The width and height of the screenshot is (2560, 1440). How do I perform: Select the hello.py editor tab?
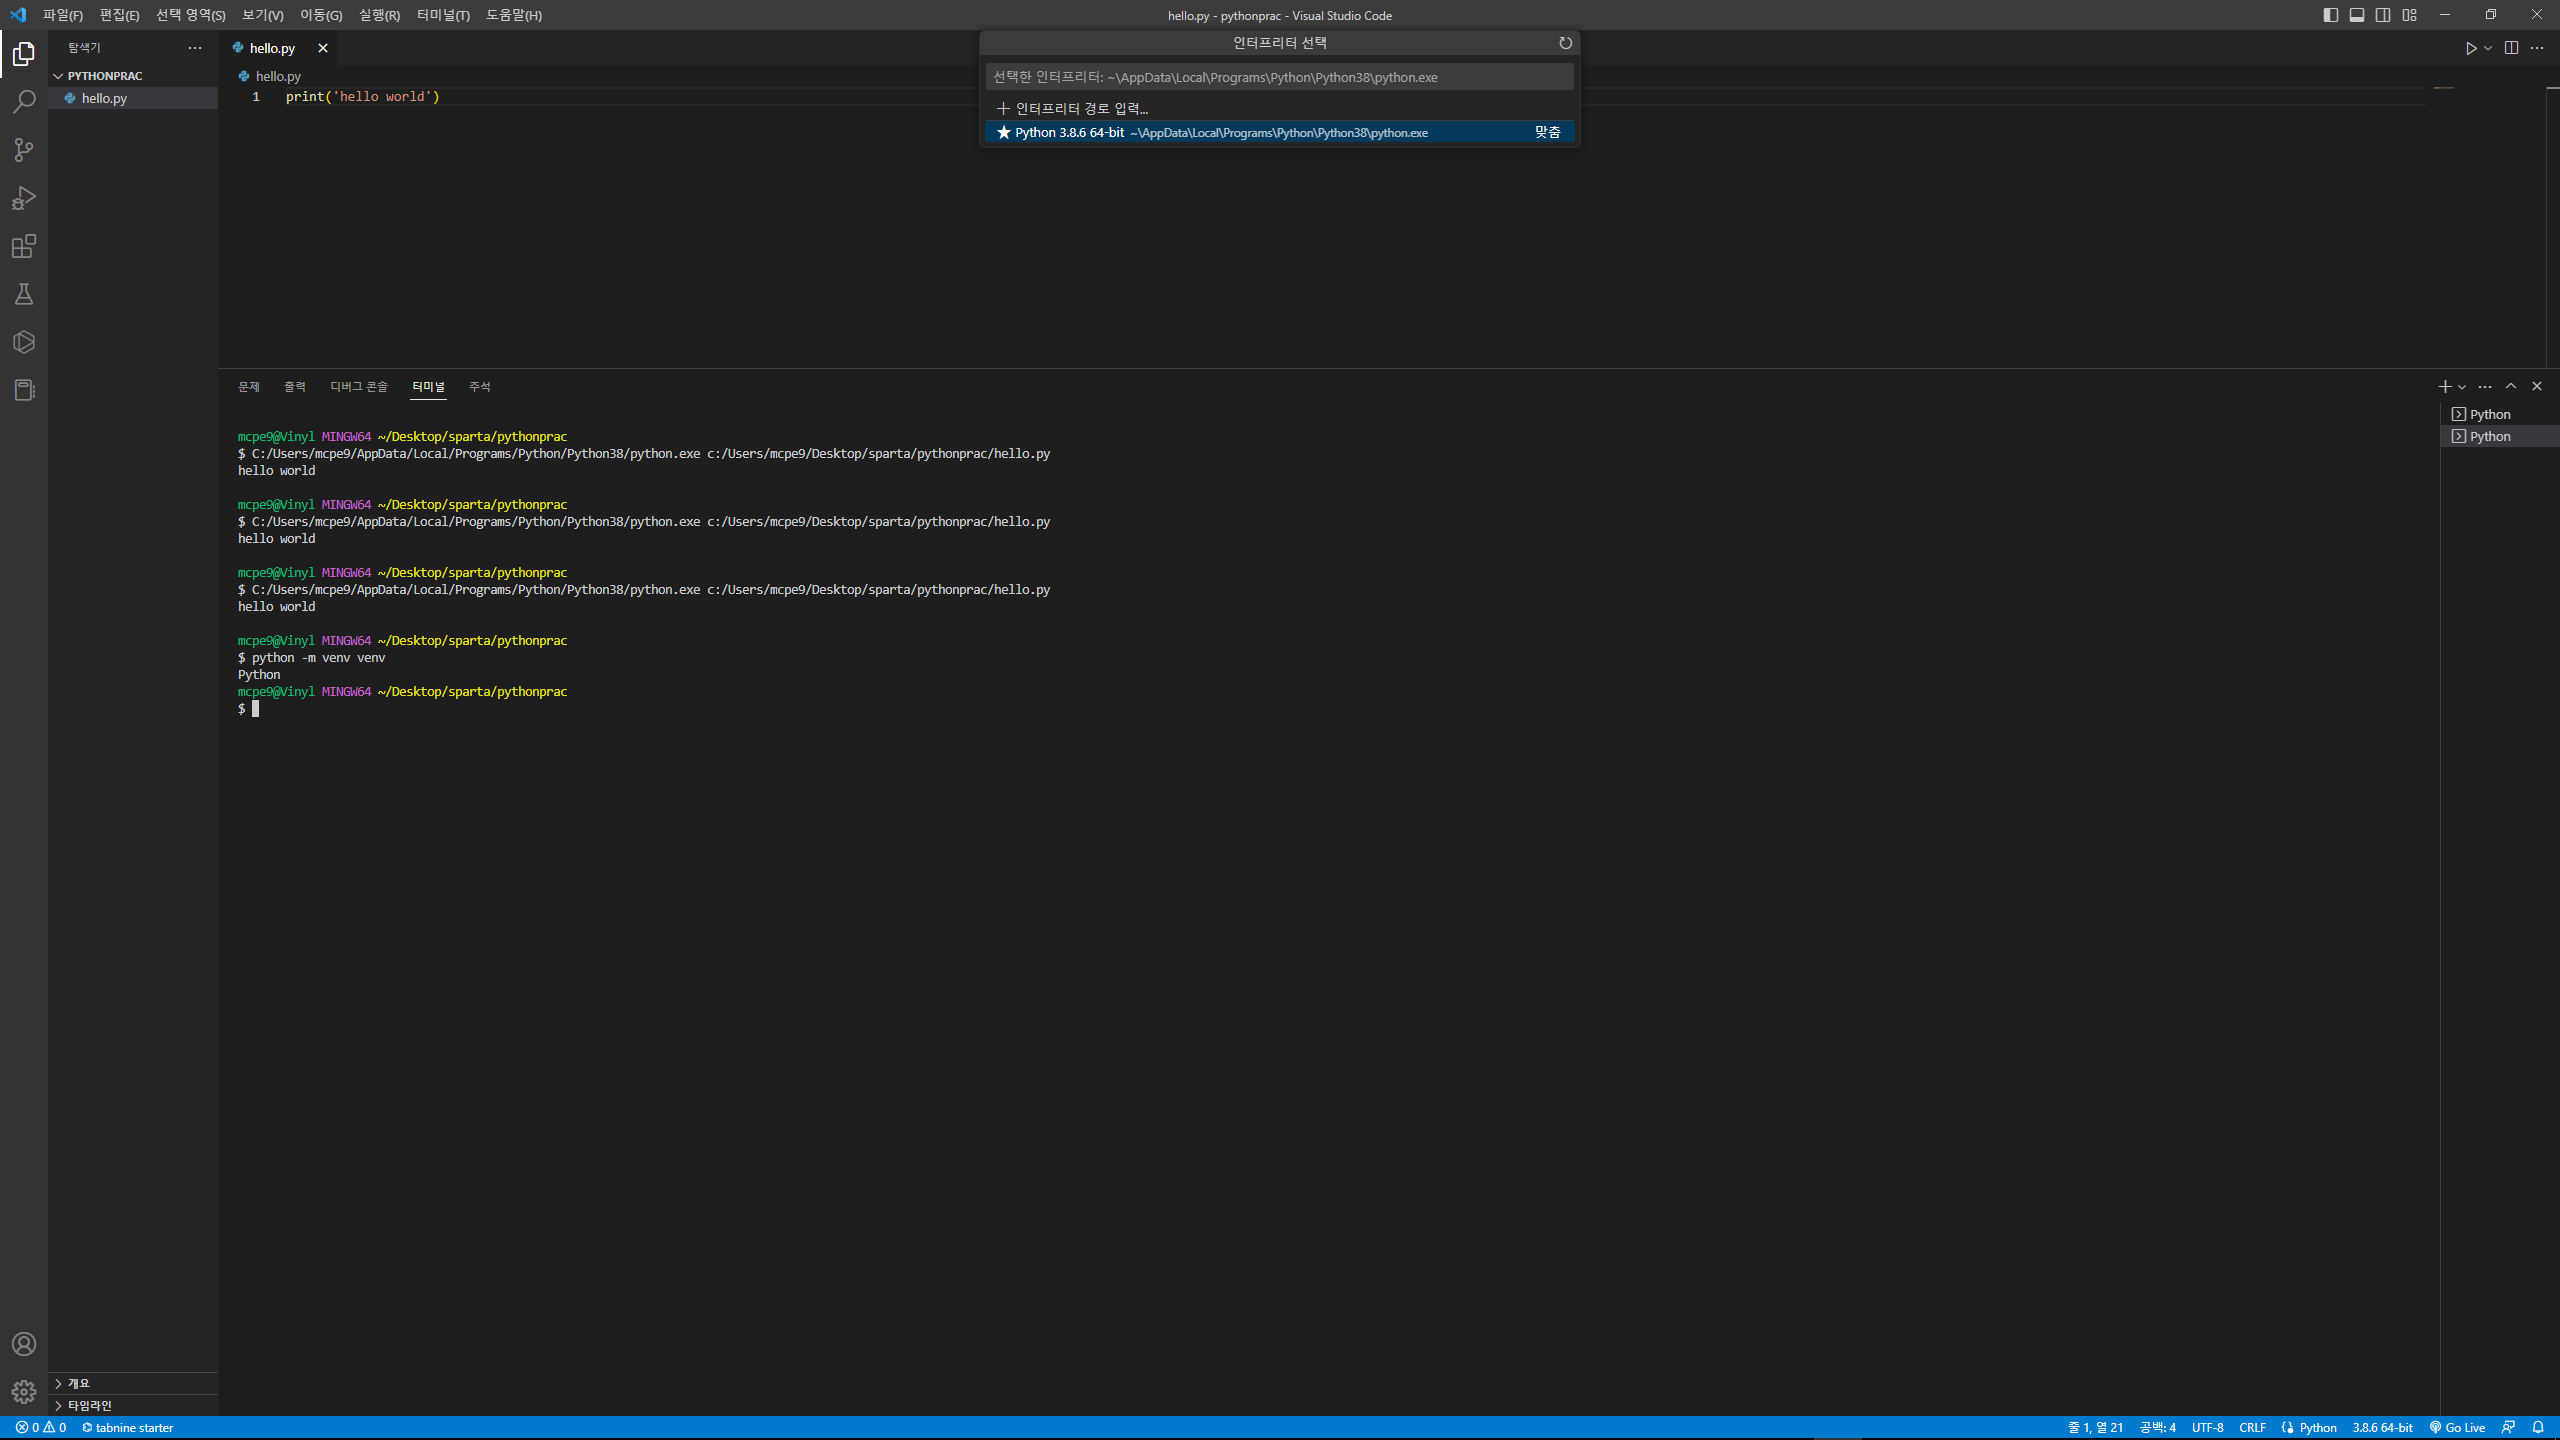277,48
